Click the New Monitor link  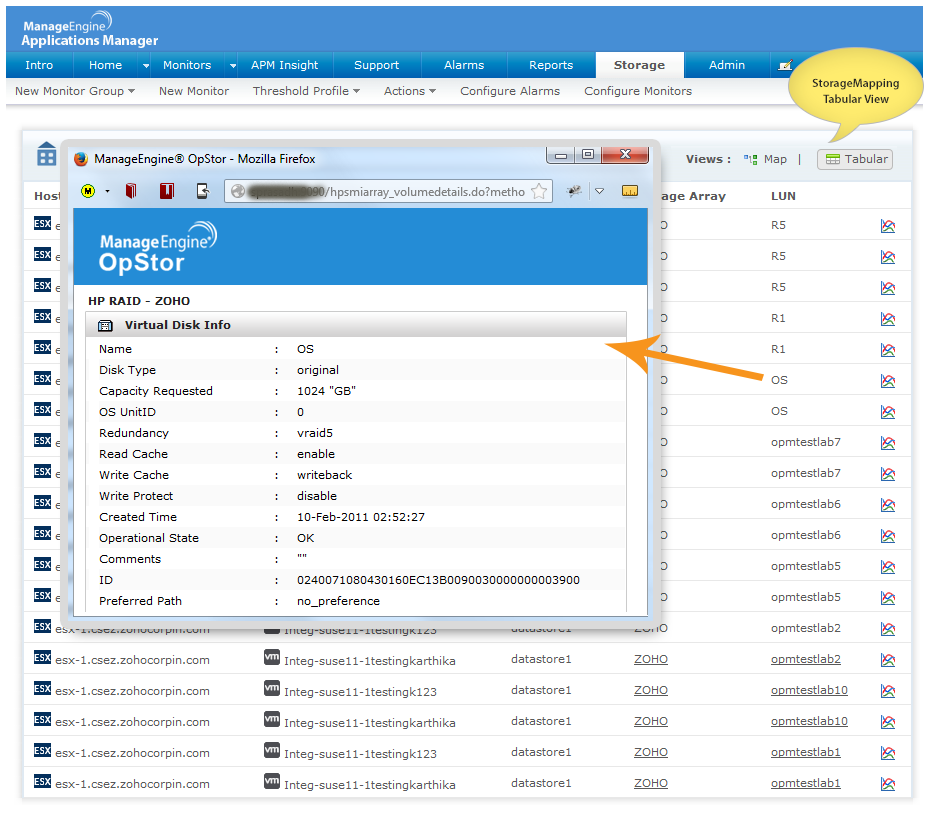[x=194, y=91]
